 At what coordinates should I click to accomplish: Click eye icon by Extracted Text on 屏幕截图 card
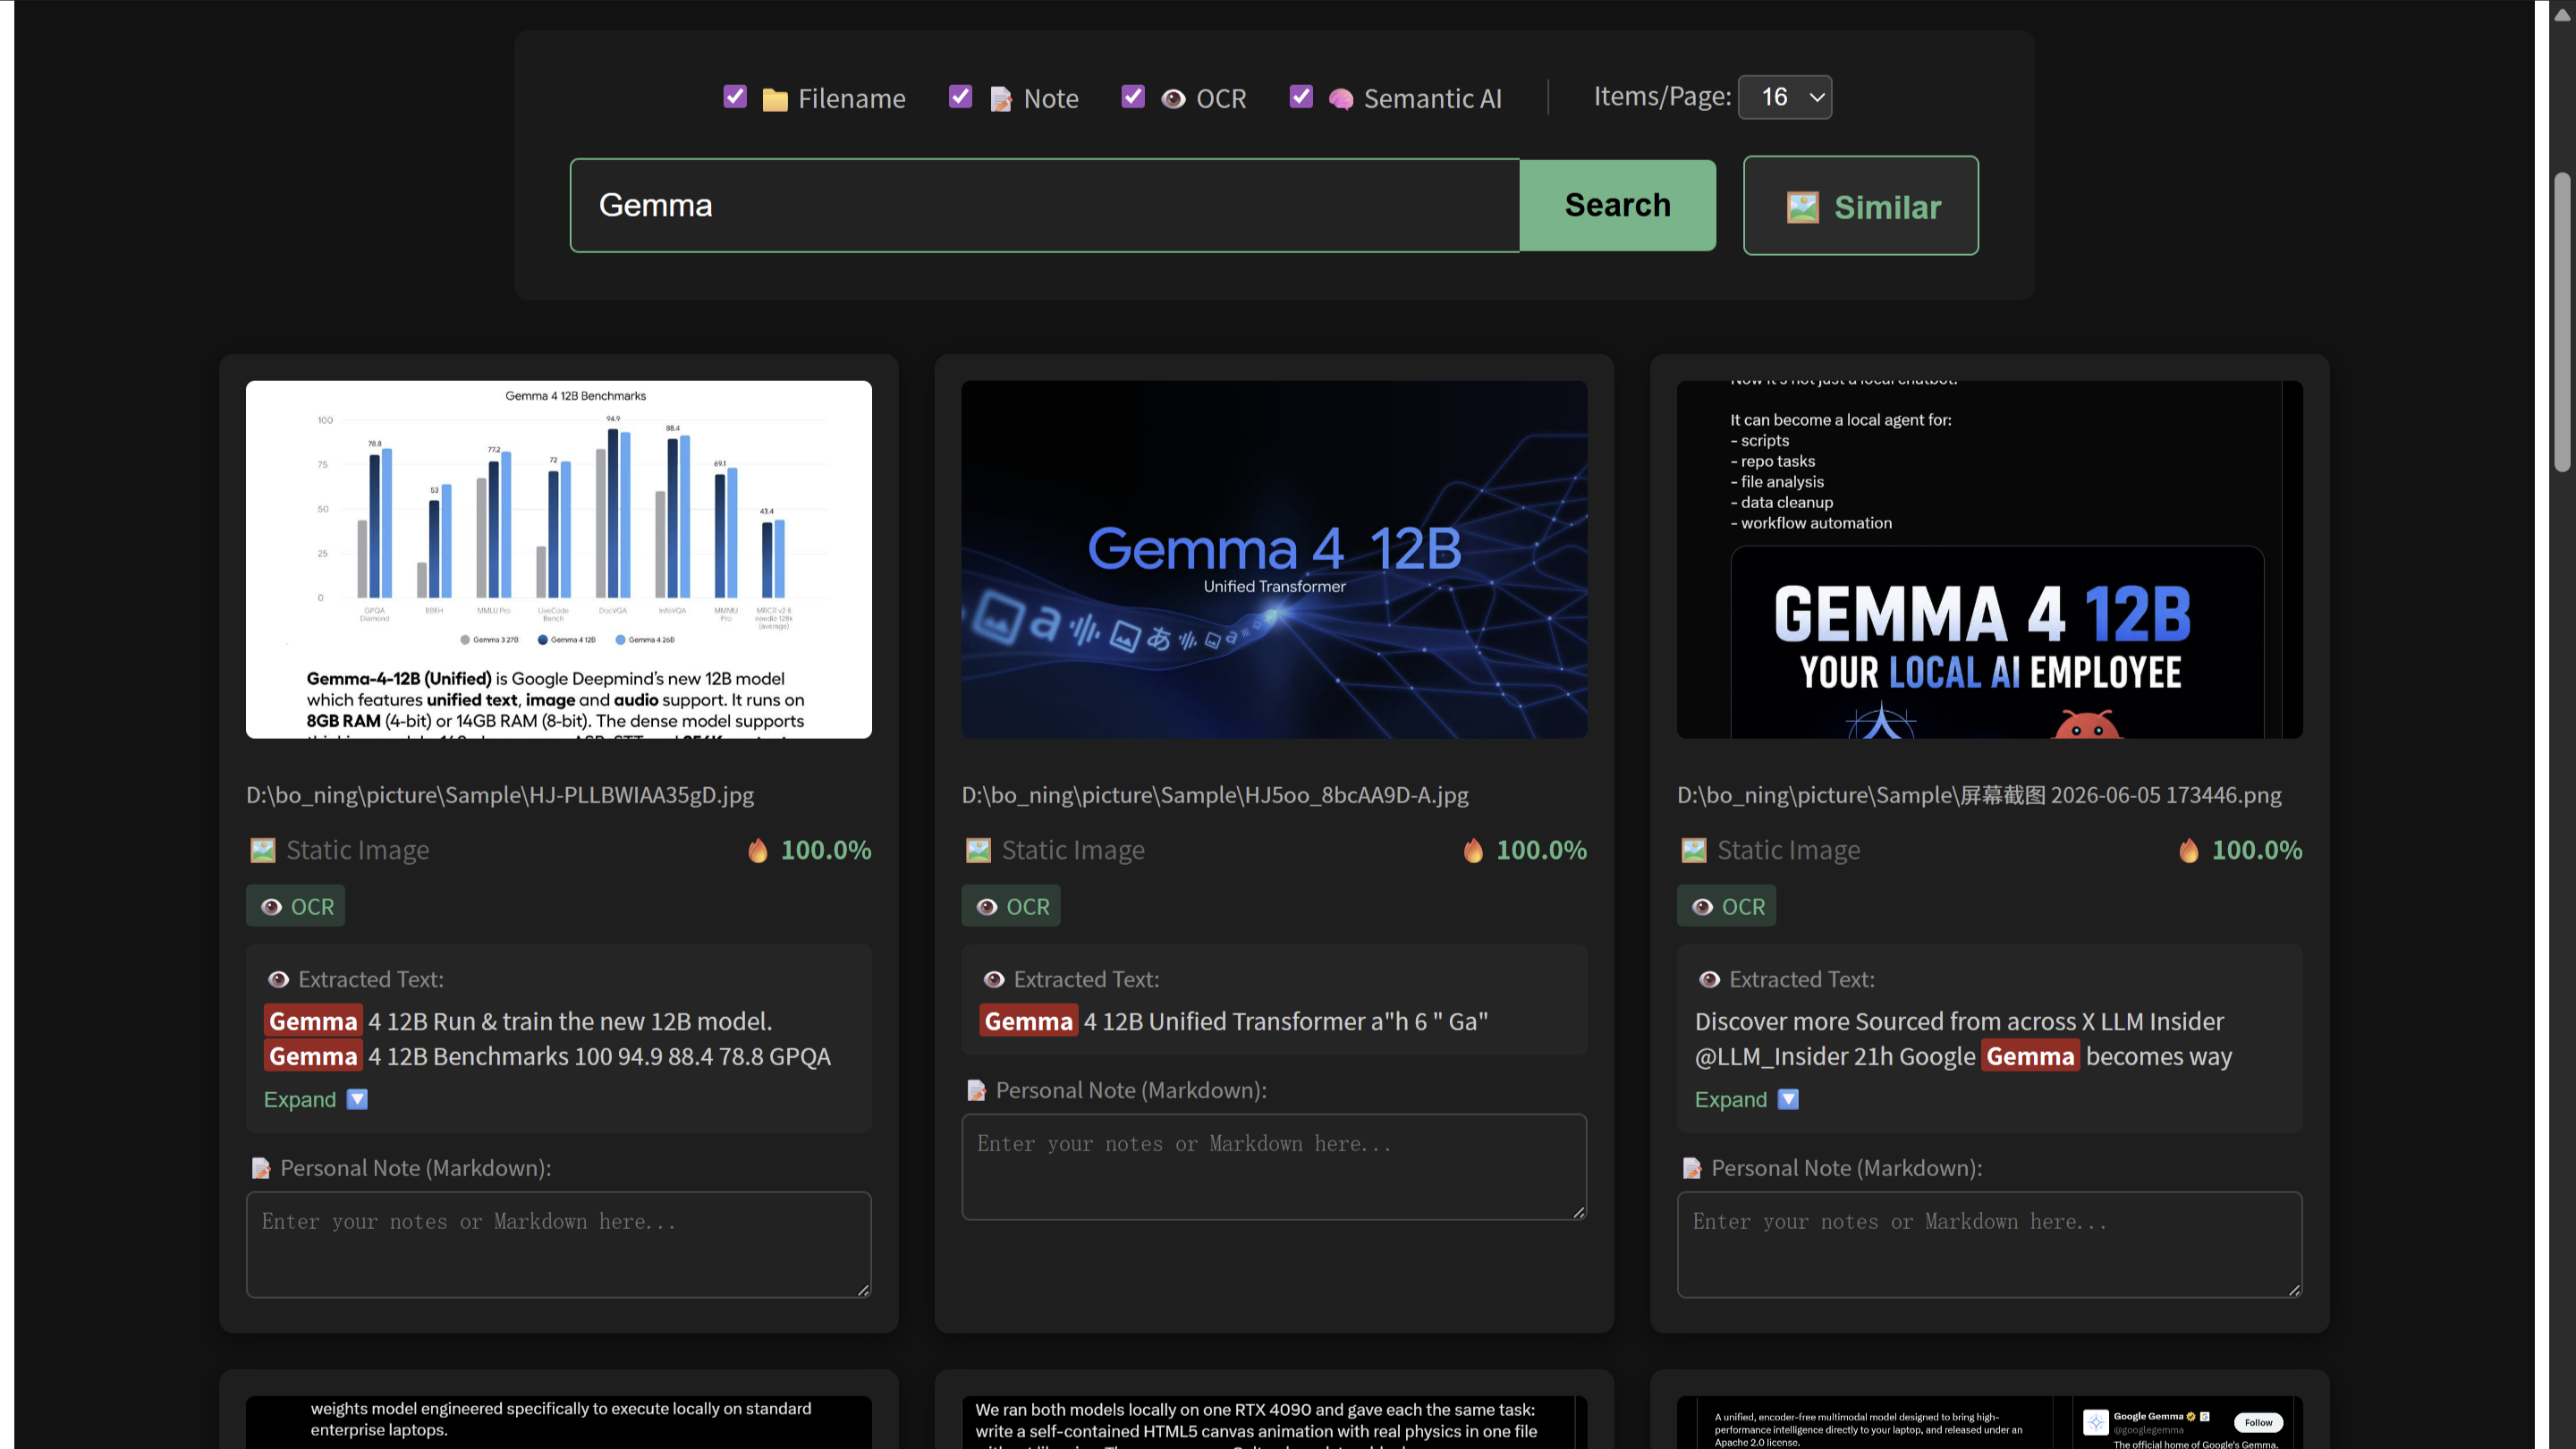[1709, 980]
